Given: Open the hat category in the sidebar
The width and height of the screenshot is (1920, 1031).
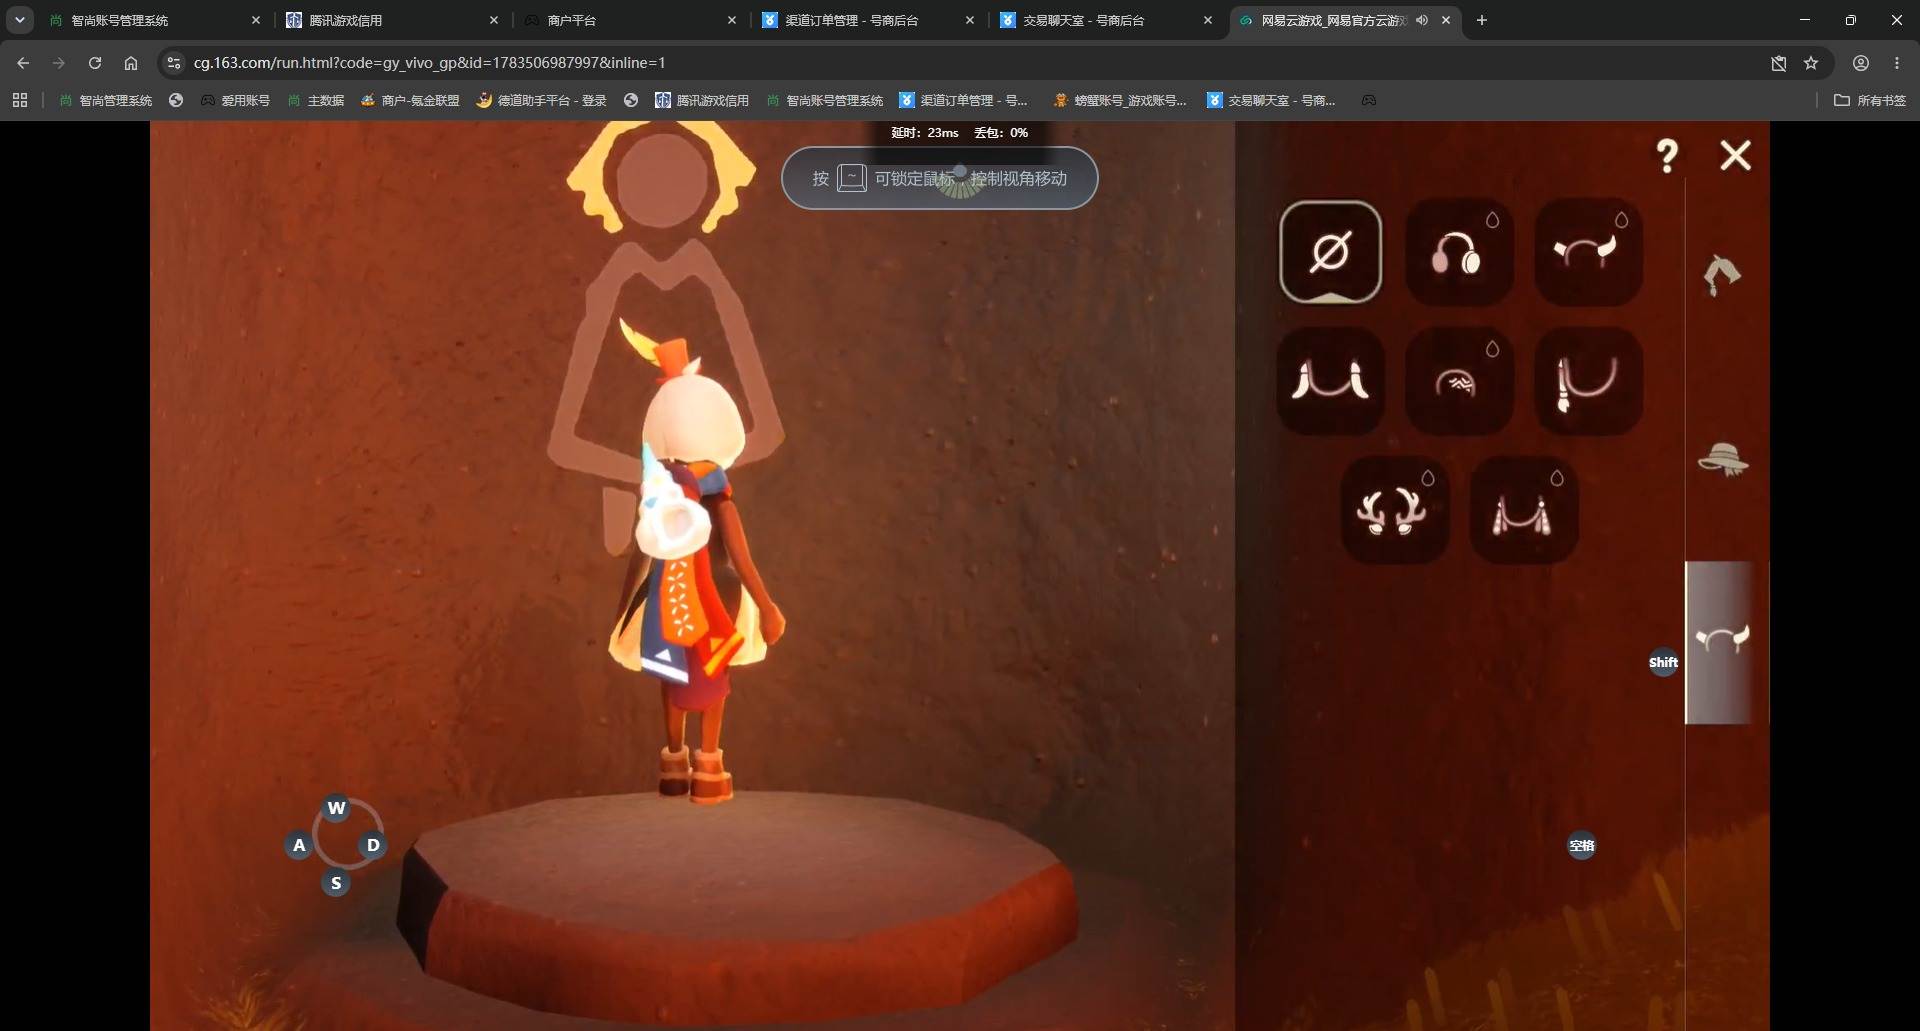Looking at the screenshot, I should click(x=1722, y=459).
